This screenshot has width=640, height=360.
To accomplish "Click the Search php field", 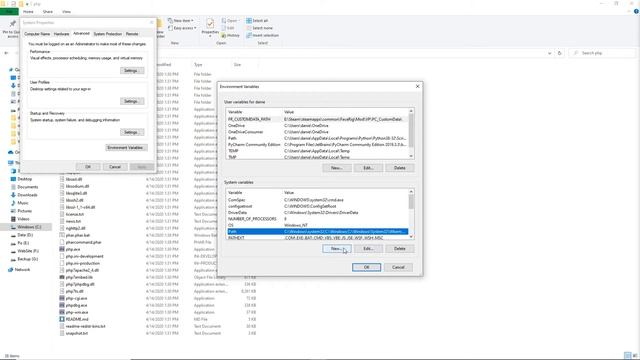I will pos(602,53).
